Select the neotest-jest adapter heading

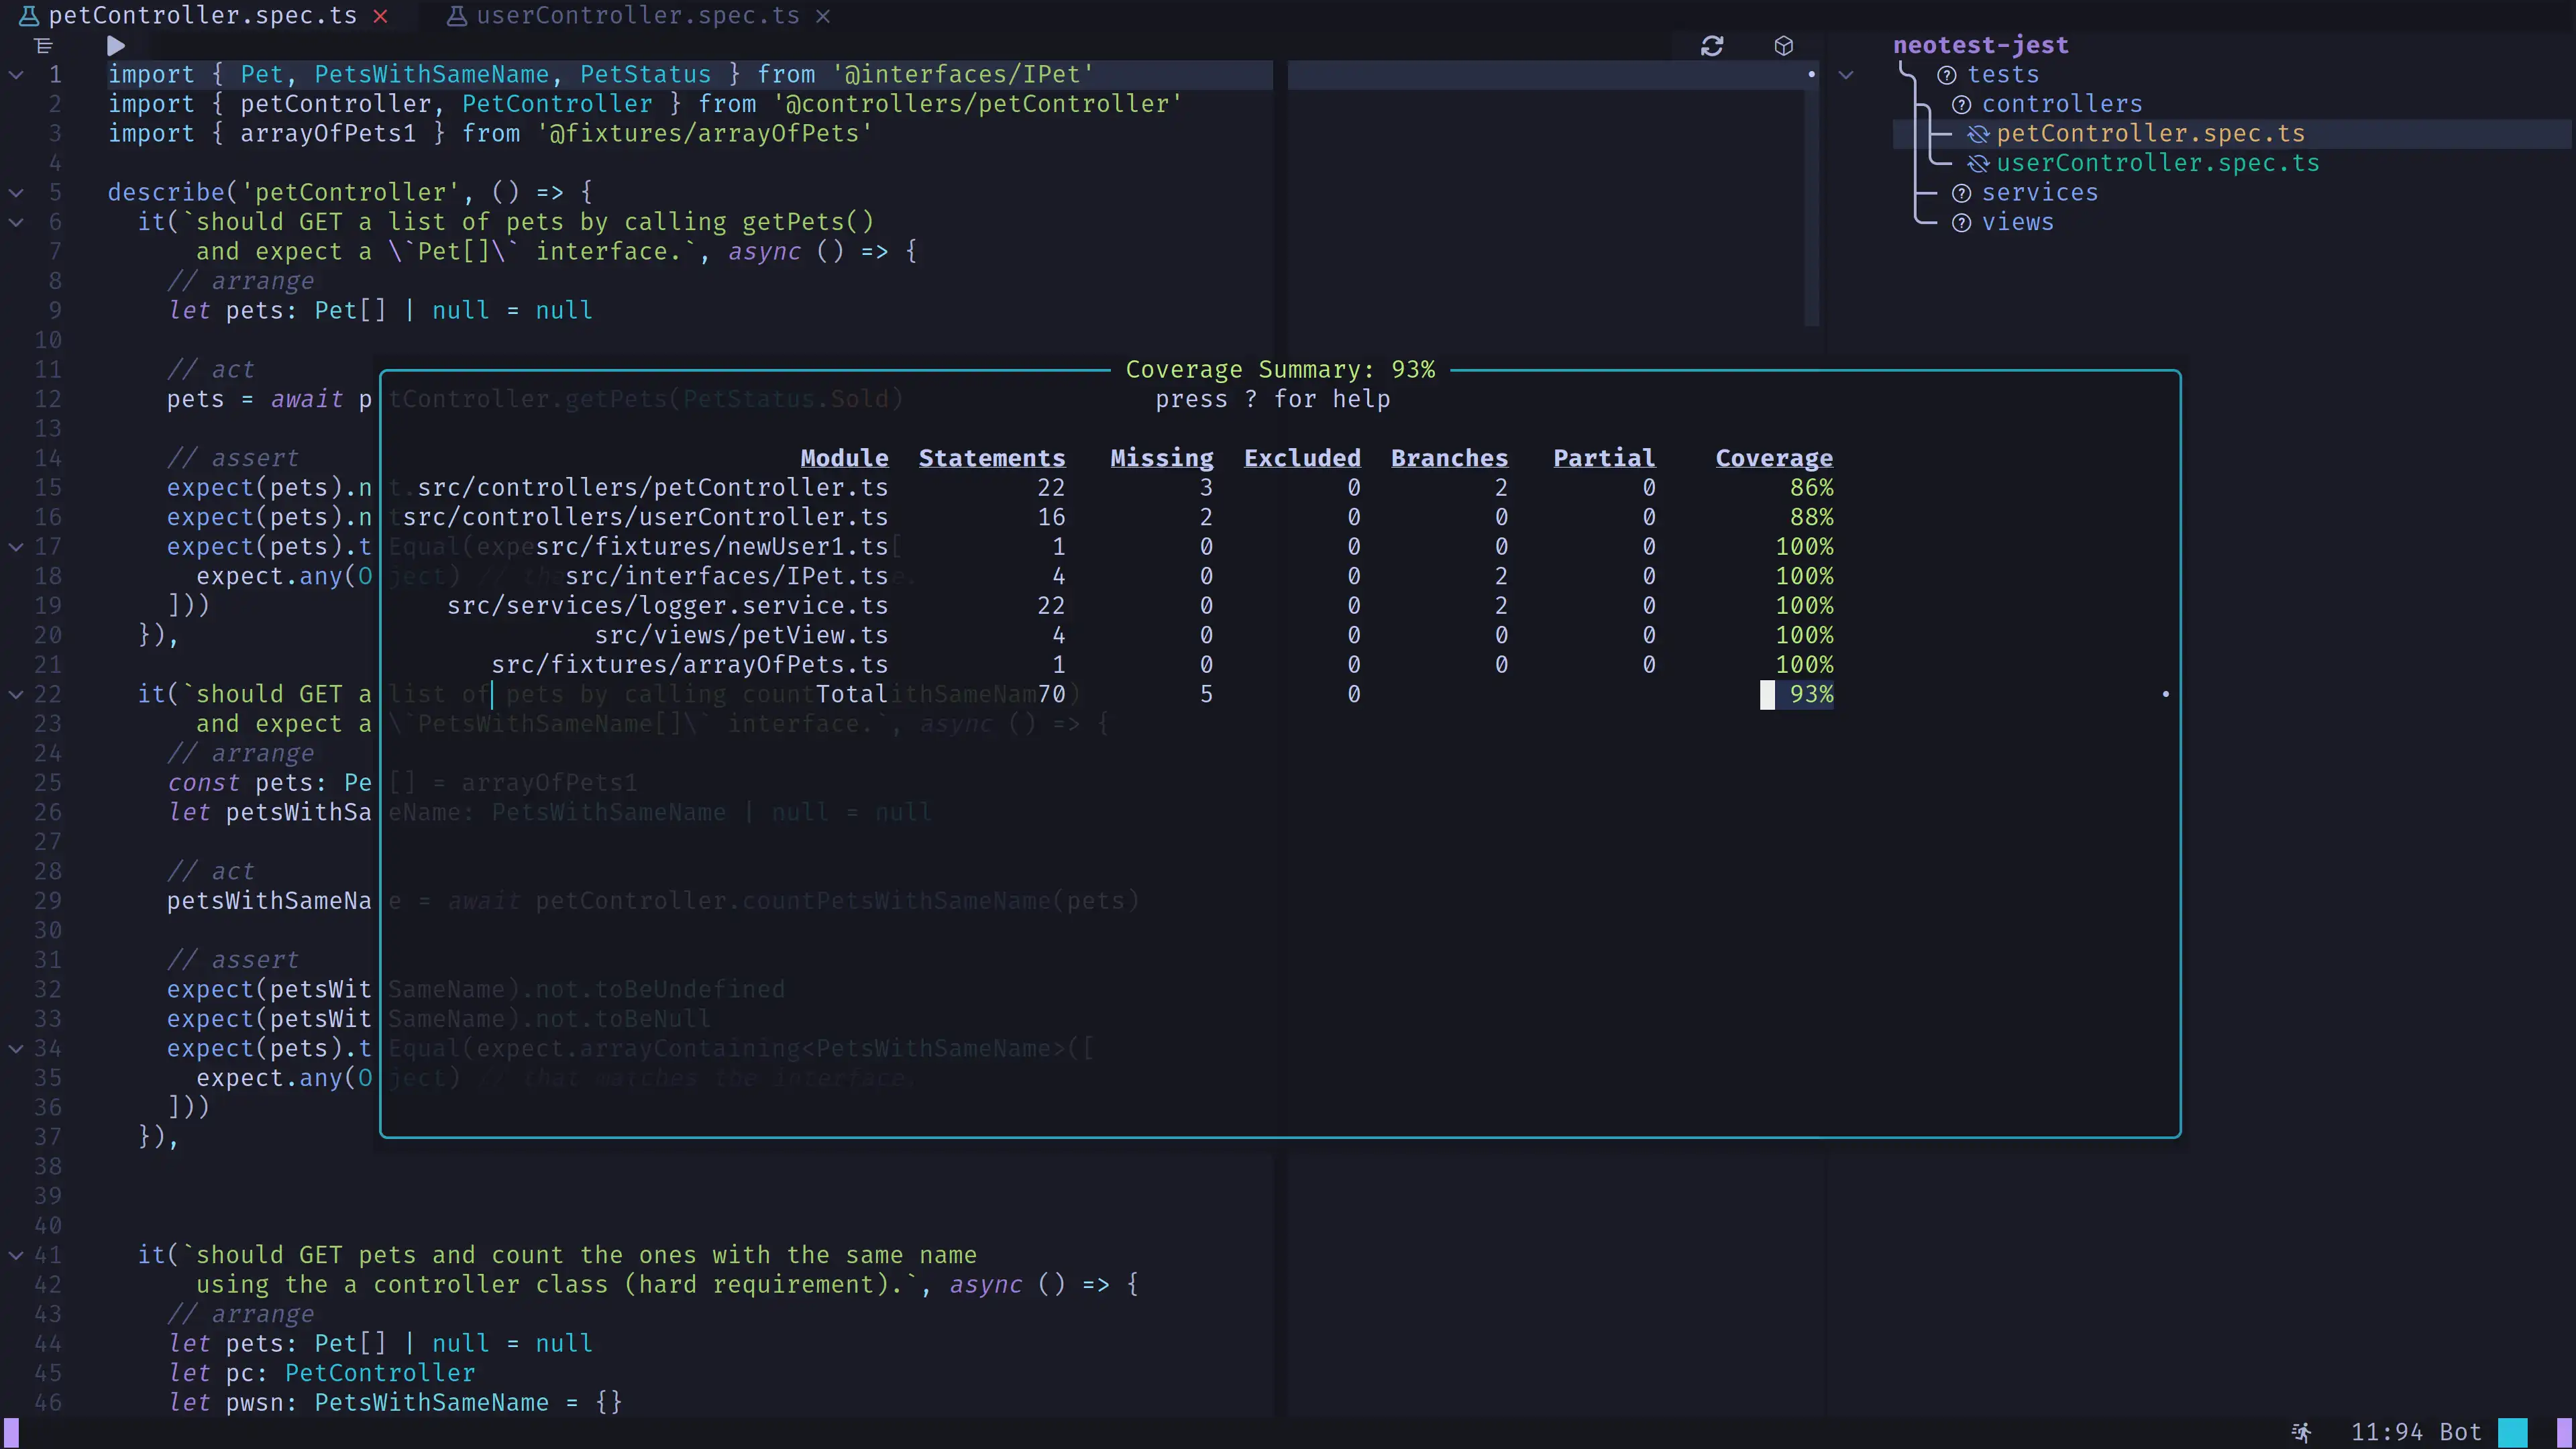[x=1981, y=45]
